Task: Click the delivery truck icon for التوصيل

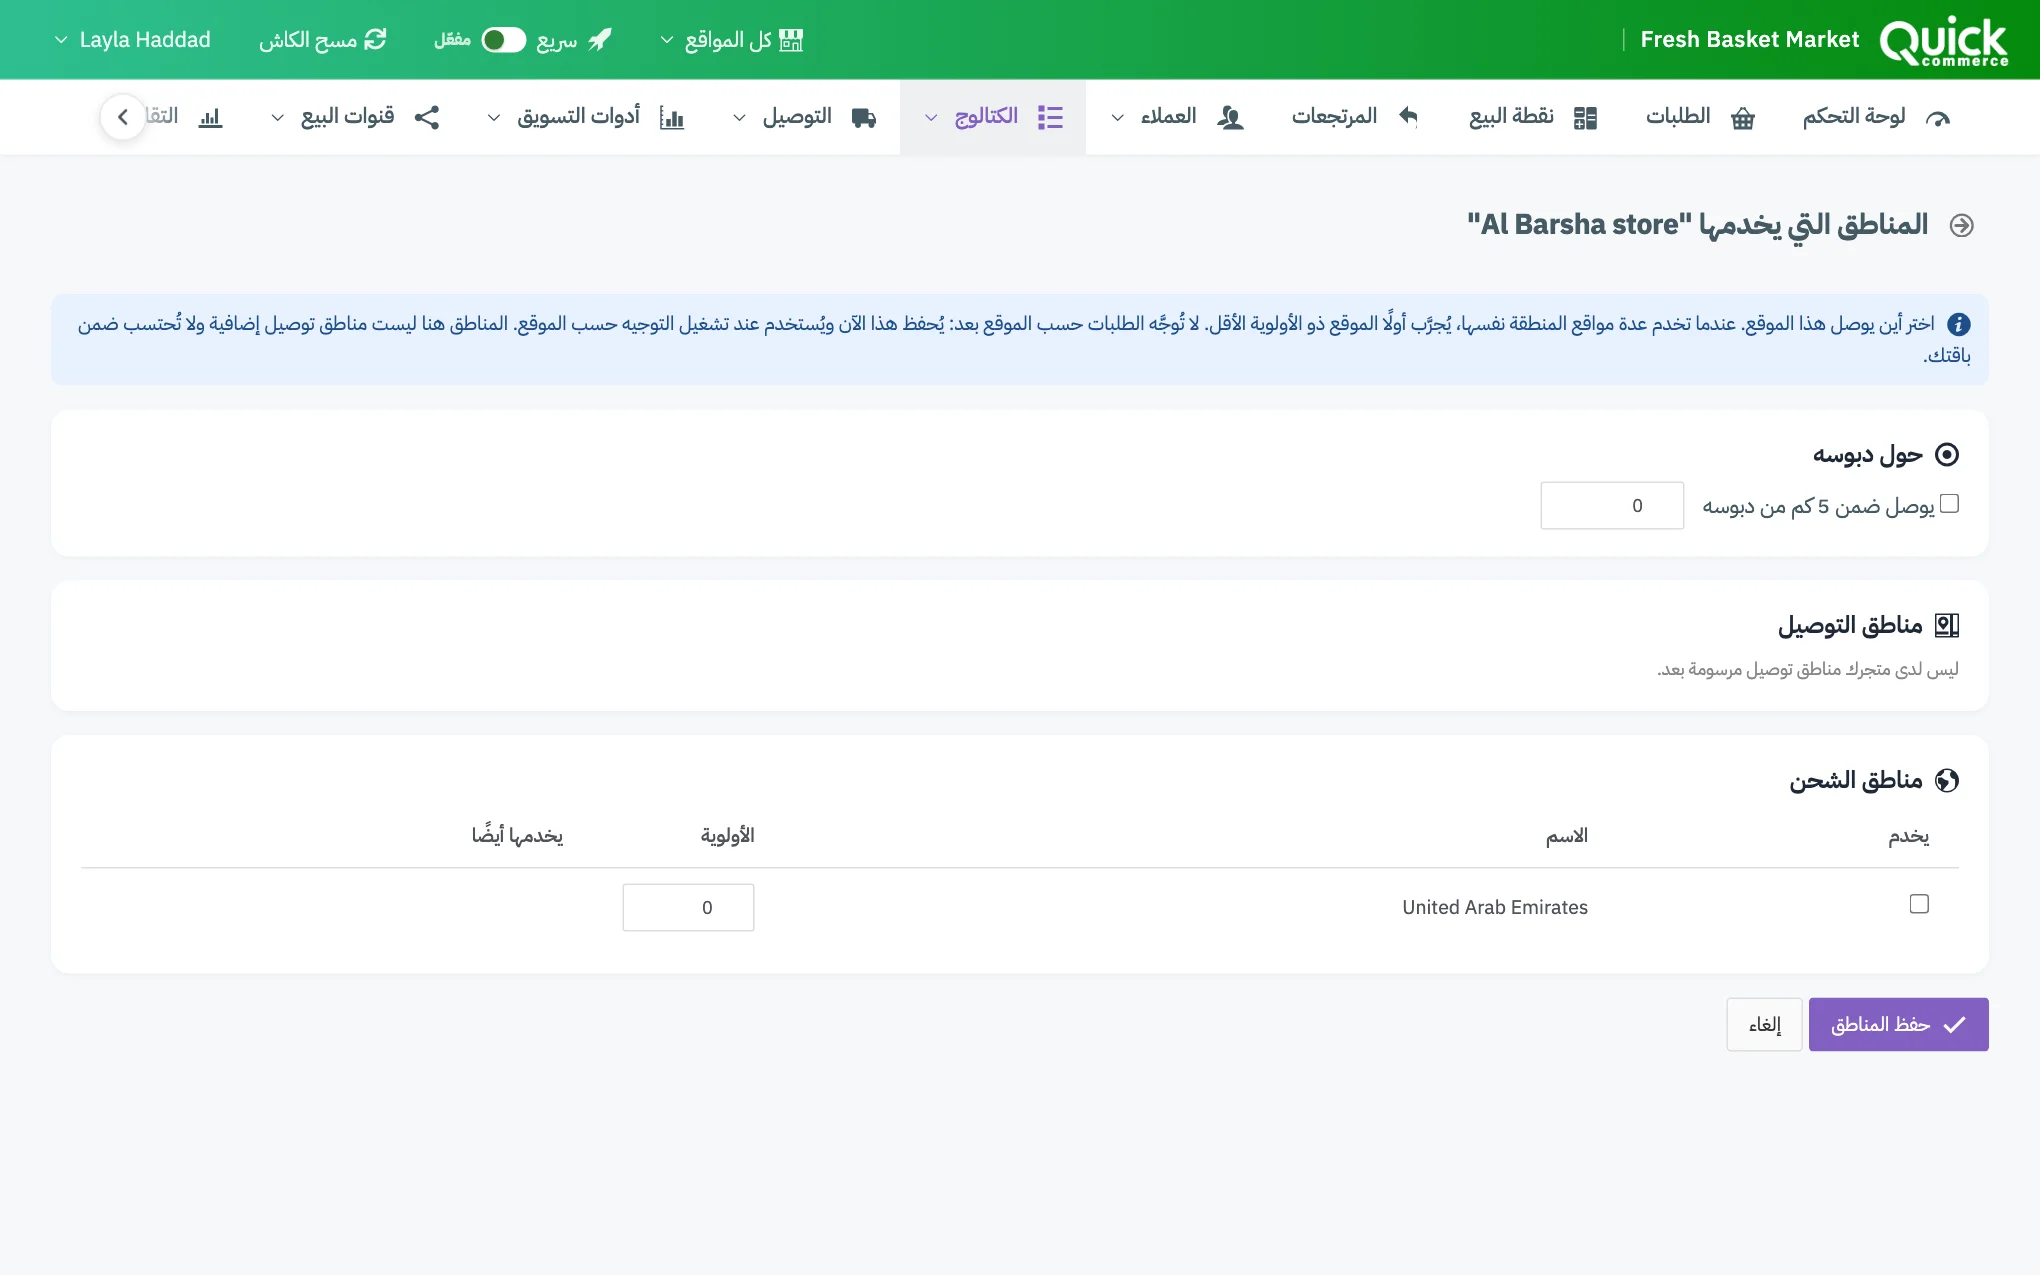Action: pyautogui.click(x=864, y=118)
